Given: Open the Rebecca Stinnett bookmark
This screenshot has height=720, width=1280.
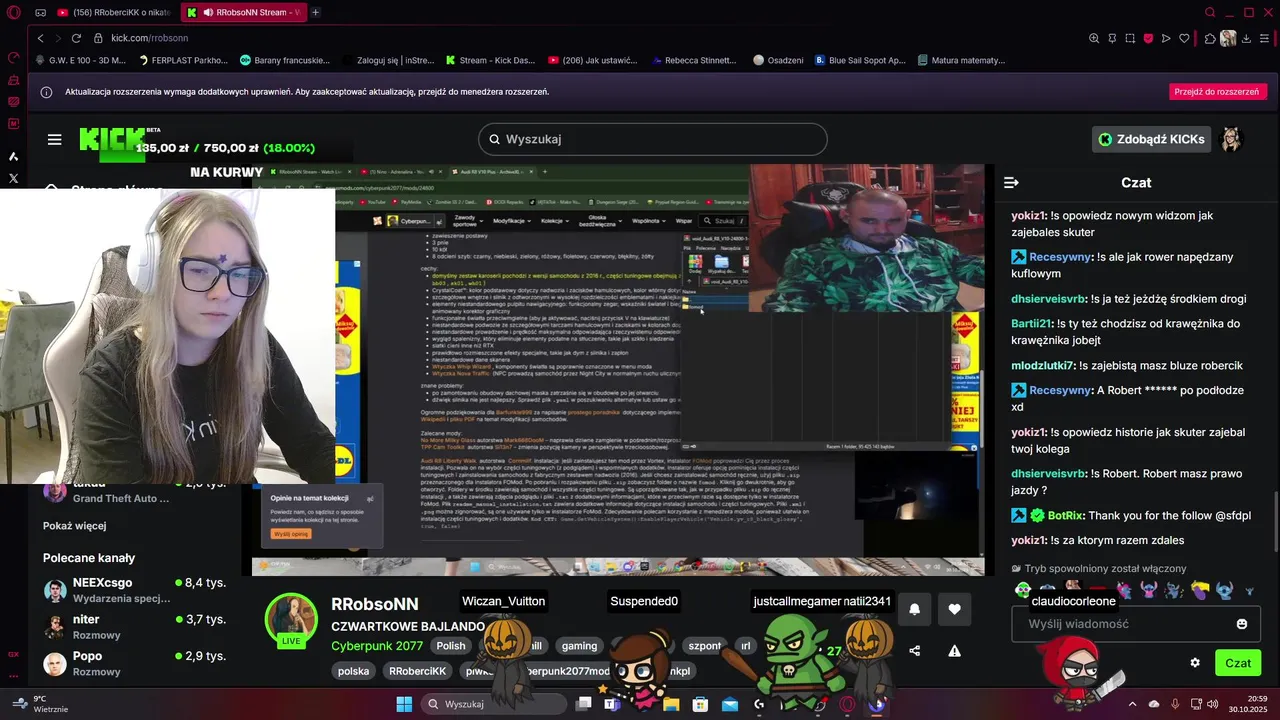Looking at the screenshot, I should [694, 60].
